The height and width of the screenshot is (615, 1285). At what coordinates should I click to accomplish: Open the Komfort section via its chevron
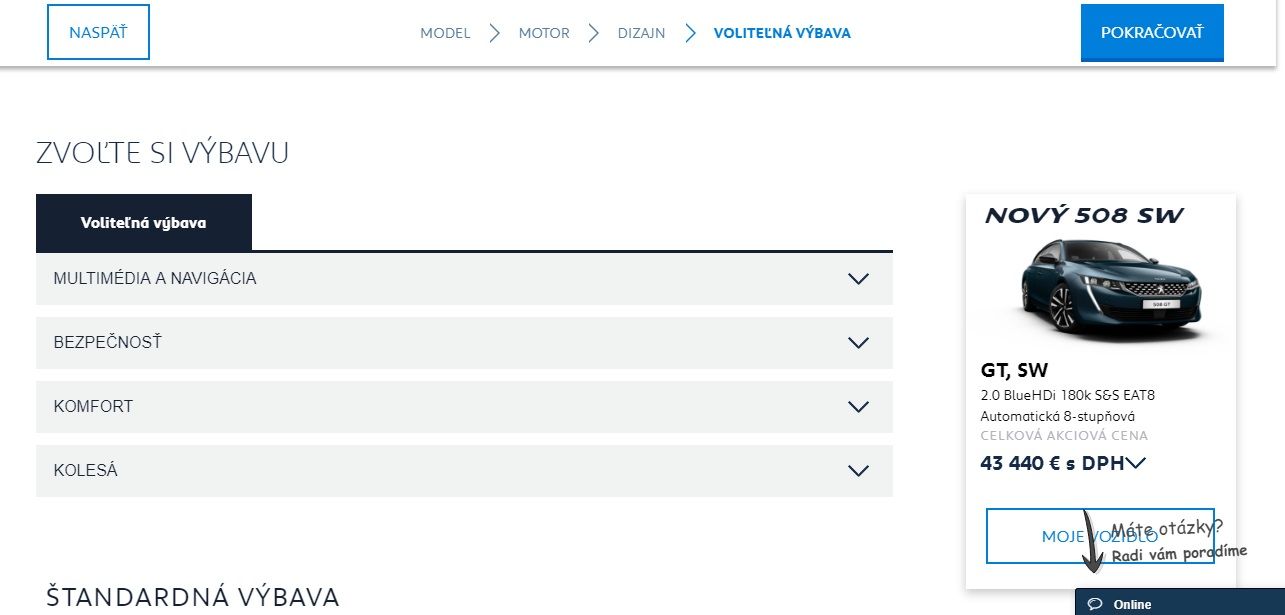click(858, 407)
